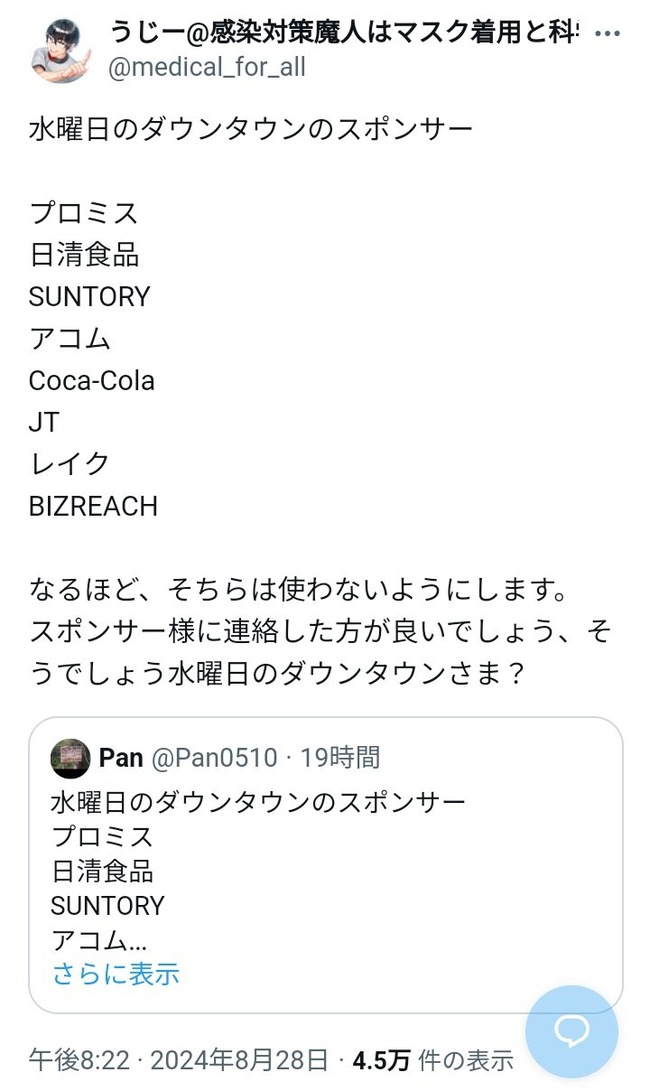
Task: Click Coca-Cola line in the main tweet
Action: tap(92, 381)
